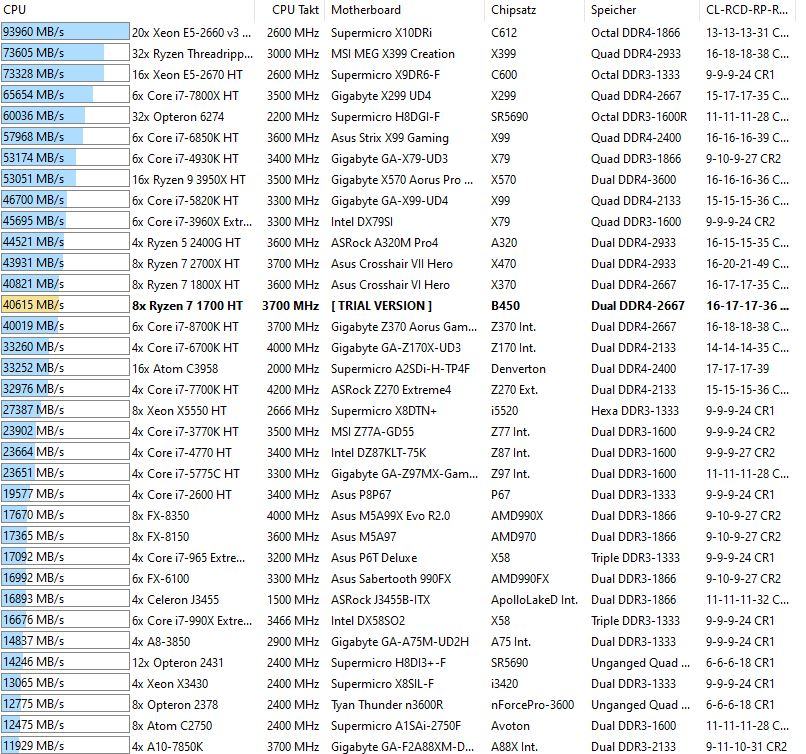Click the 4x Xeon X3430 entry
Viewport: 806px width, 754px height.
tap(170, 684)
